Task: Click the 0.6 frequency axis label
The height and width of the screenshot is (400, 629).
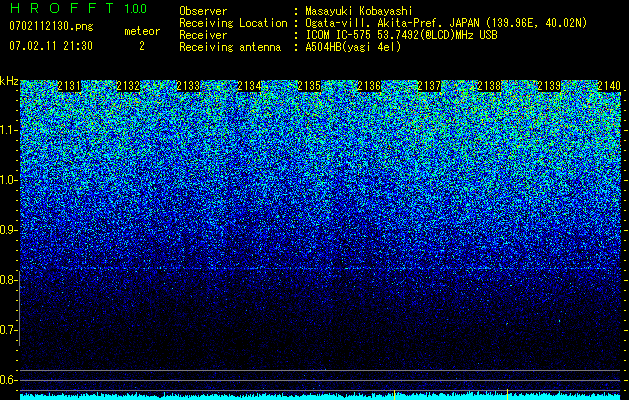Action: 9,380
